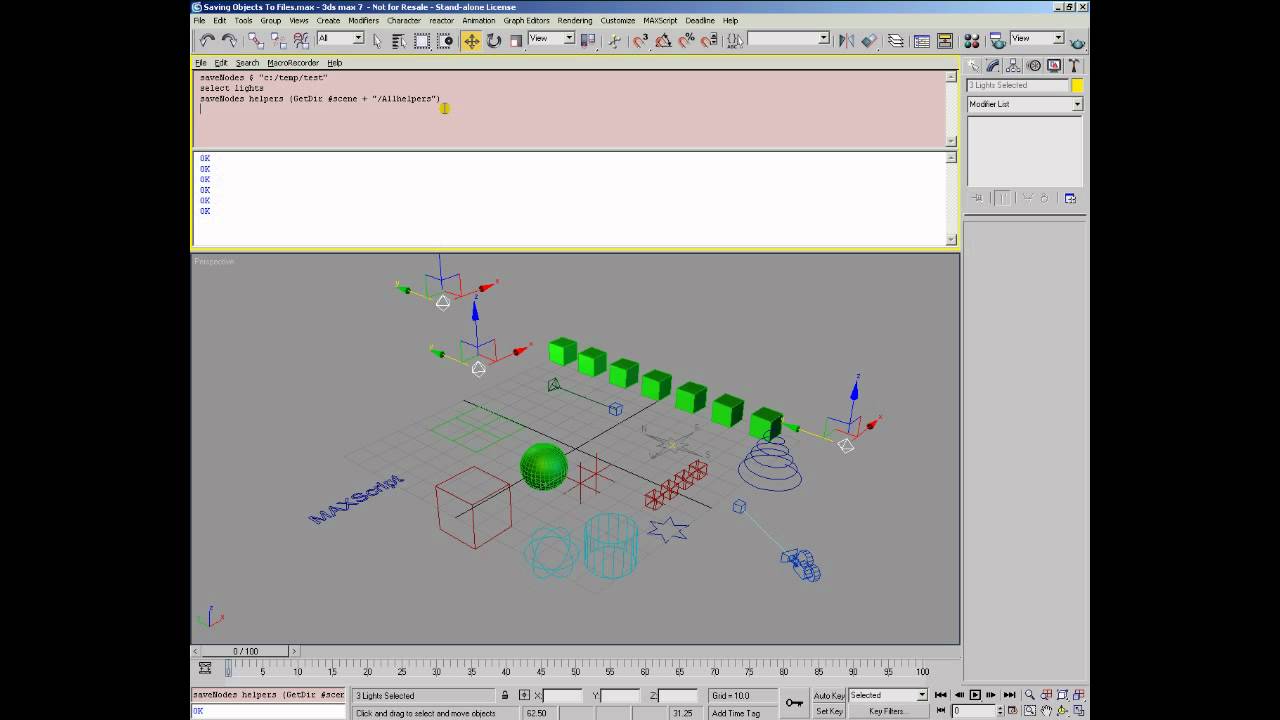Open the Select by Name list icon

coord(399,41)
